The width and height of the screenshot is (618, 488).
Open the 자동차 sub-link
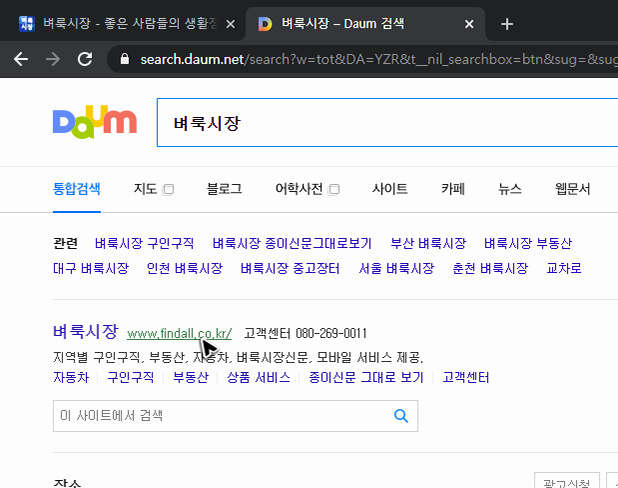[x=71, y=377]
